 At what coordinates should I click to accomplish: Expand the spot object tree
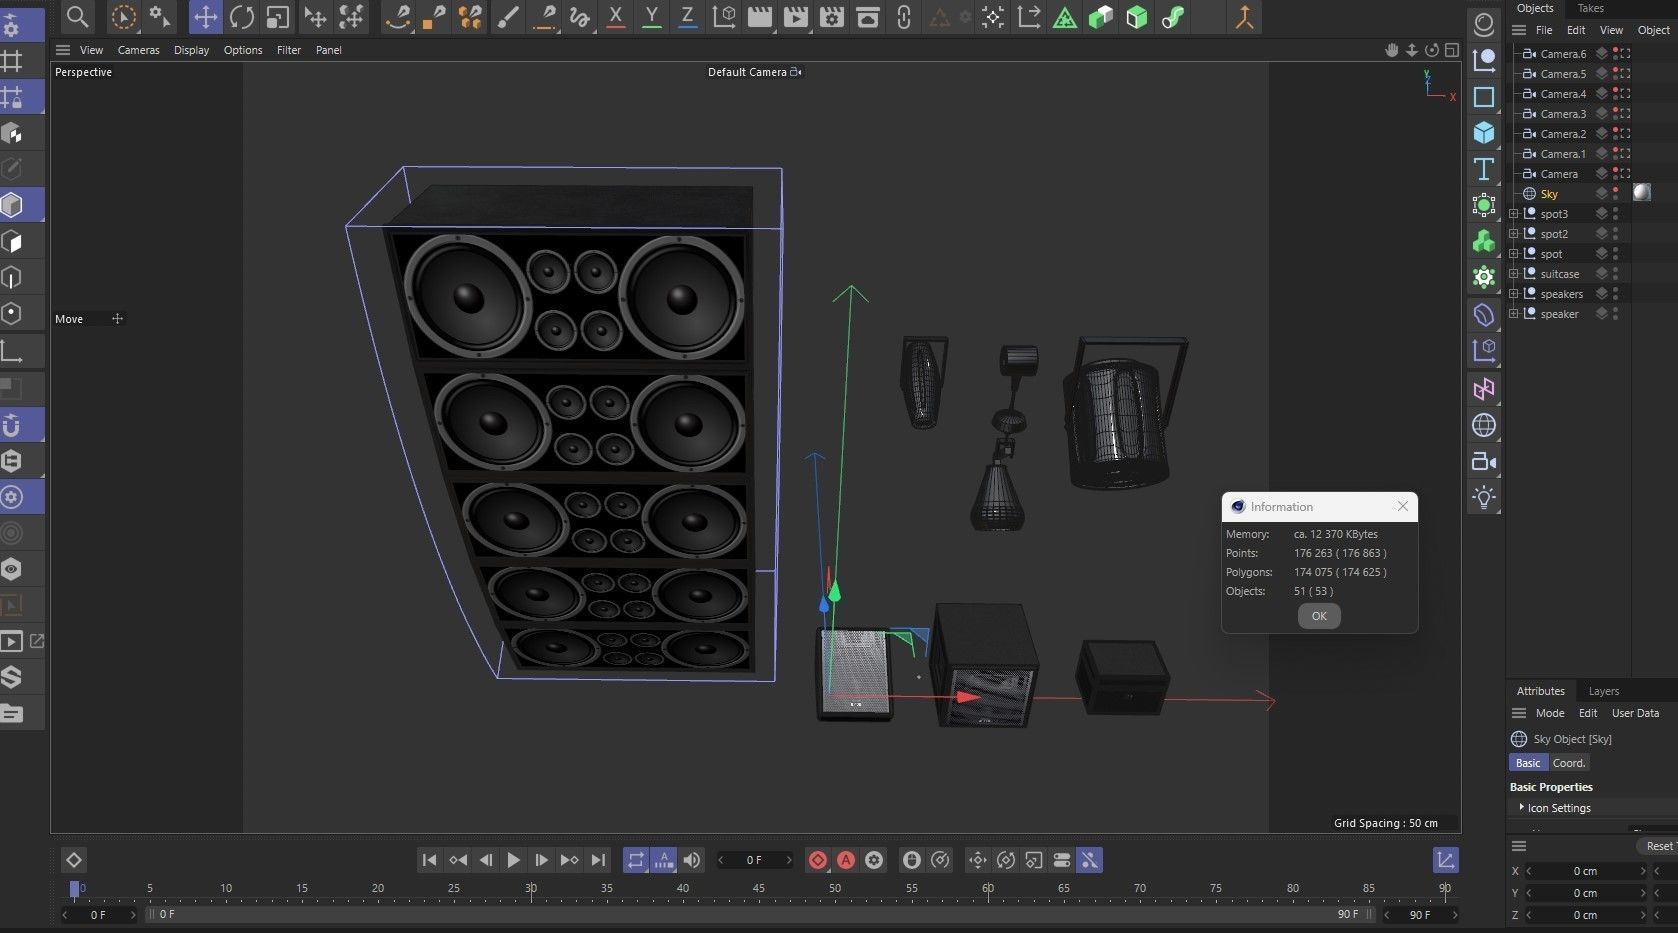tap(1514, 254)
